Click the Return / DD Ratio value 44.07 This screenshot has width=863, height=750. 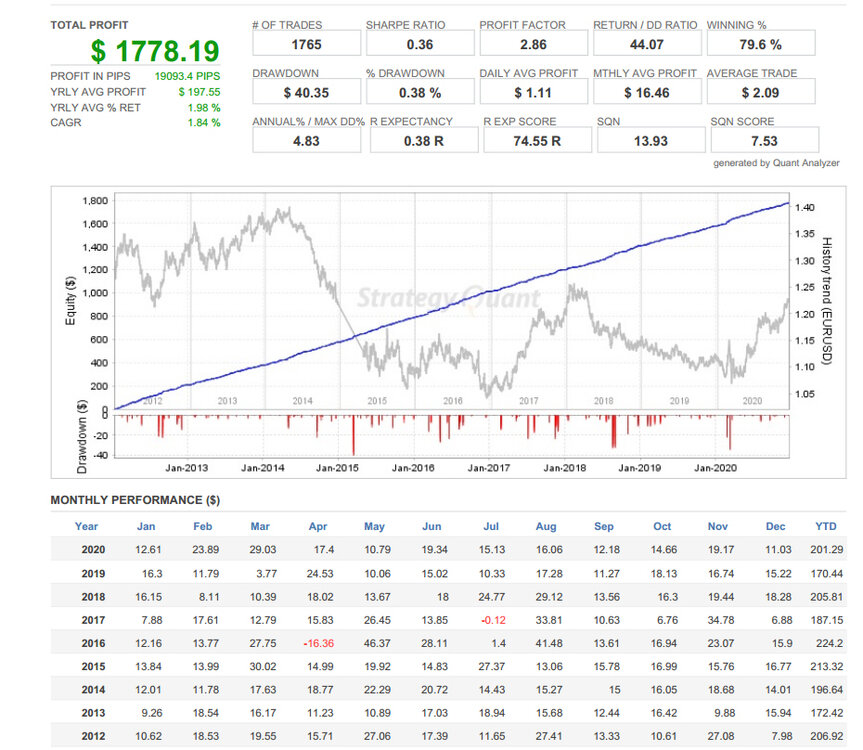point(647,45)
